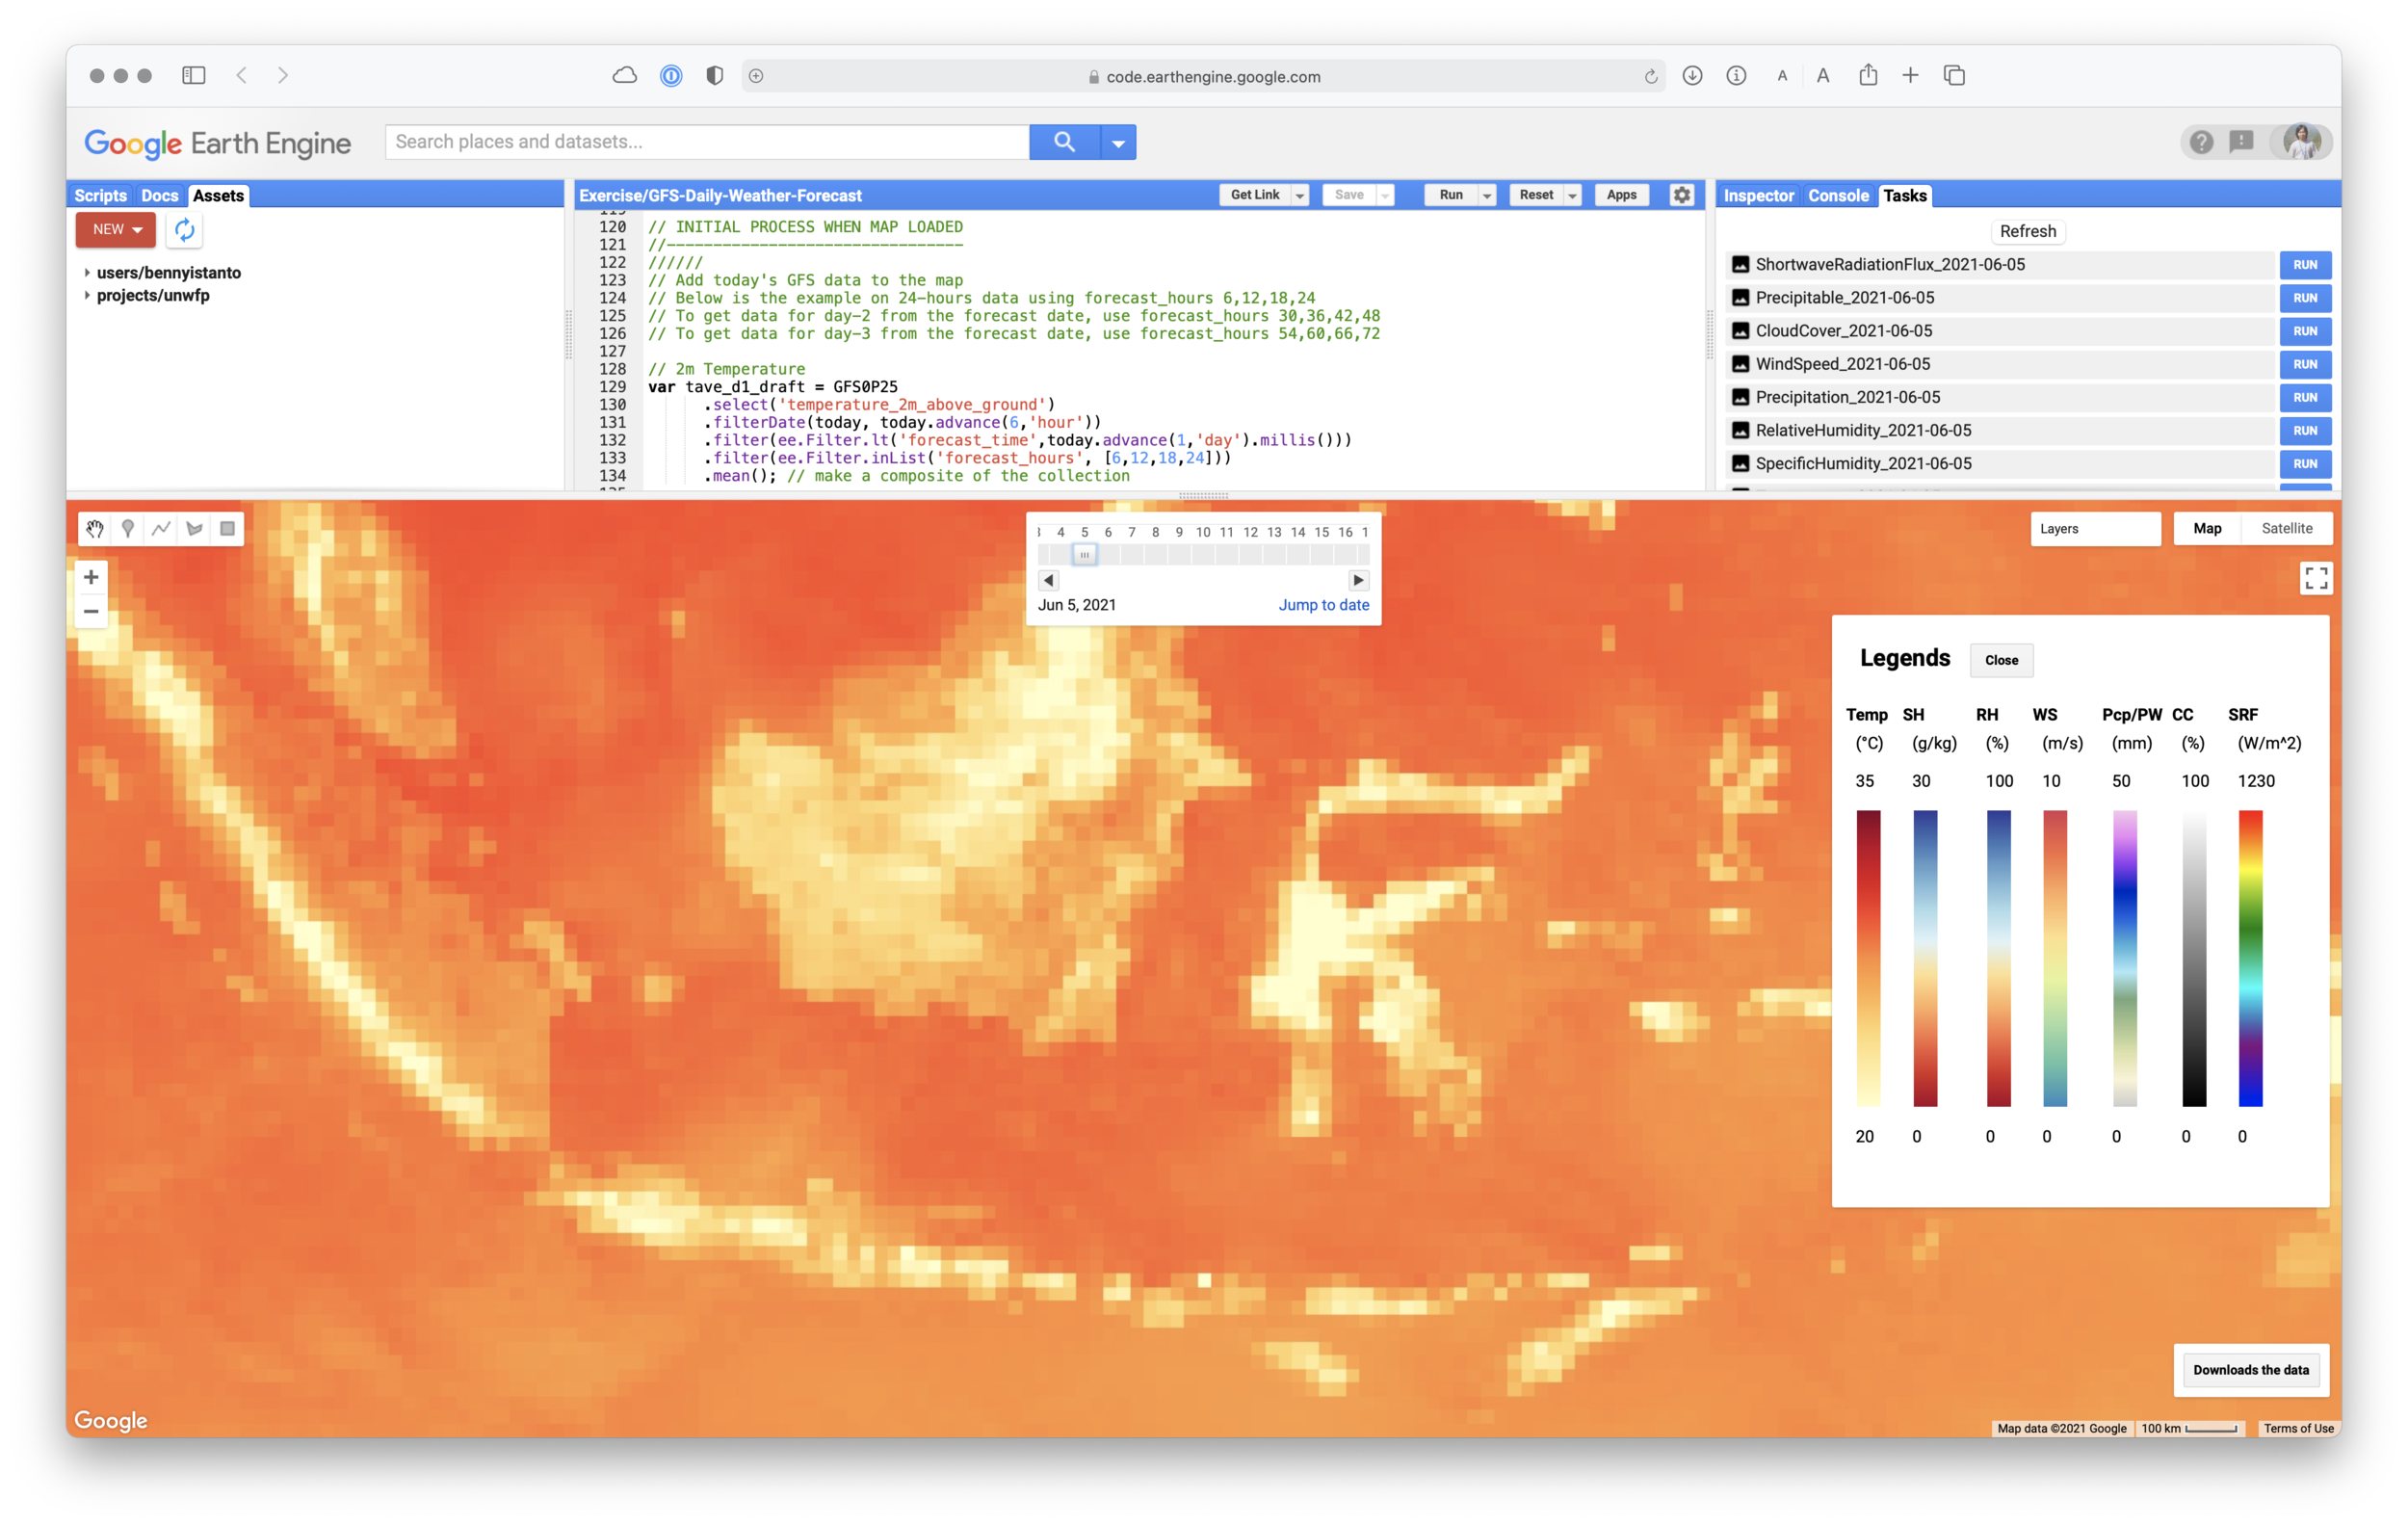Click the date slider handle
2408x1525 pixels.
click(1084, 554)
